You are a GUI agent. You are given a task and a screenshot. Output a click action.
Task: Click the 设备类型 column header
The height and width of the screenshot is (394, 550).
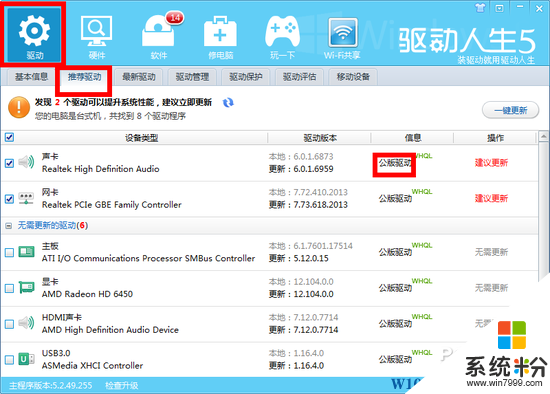point(141,138)
